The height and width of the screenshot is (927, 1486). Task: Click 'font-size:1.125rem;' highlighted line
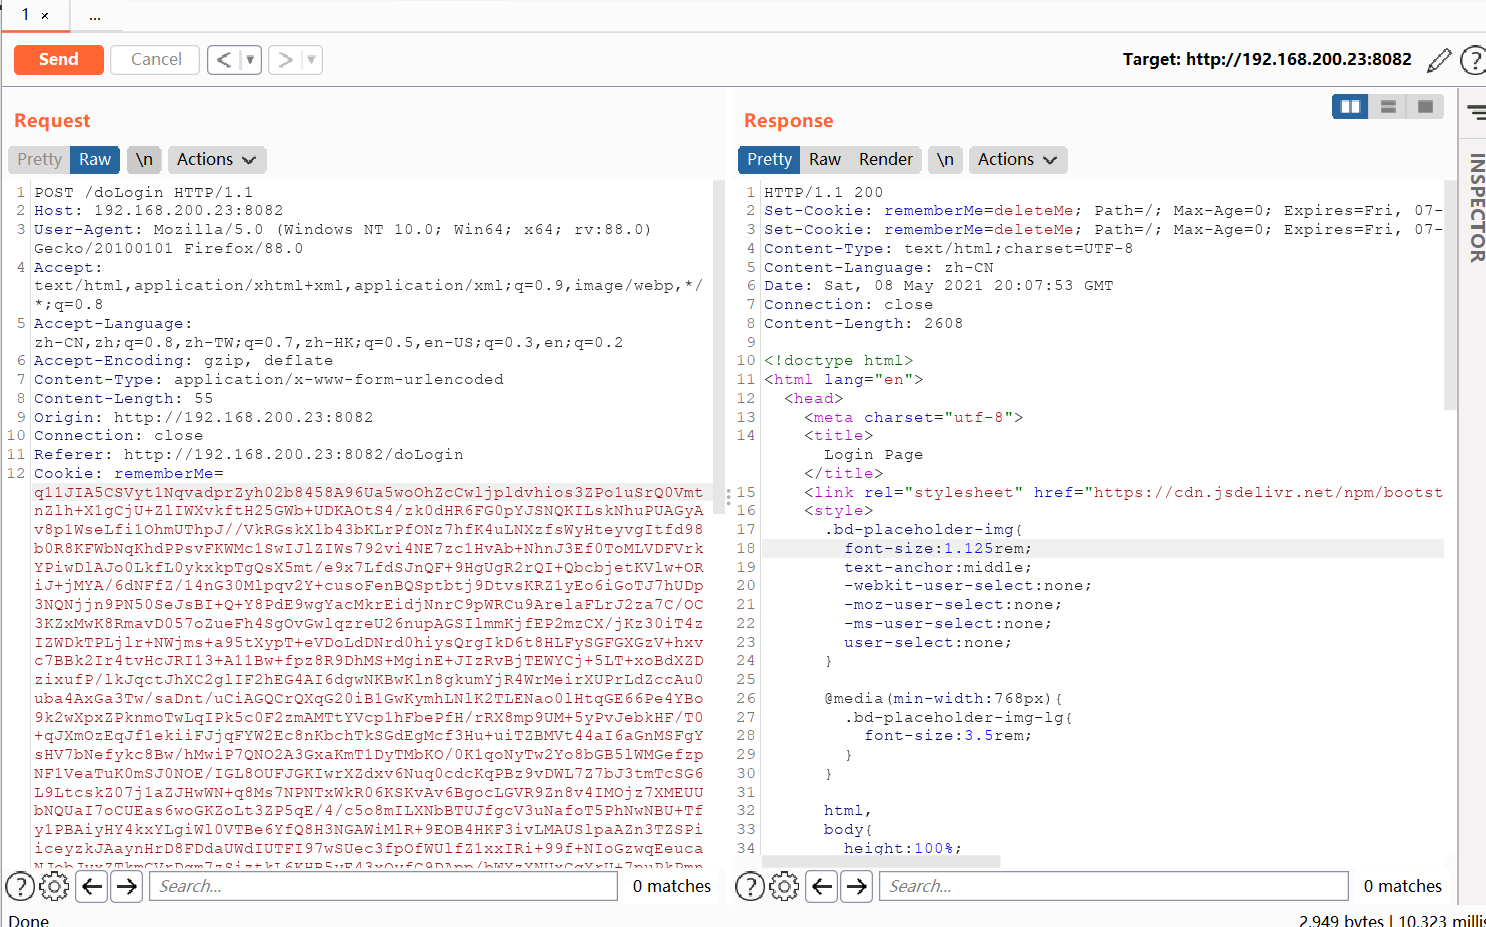(937, 548)
